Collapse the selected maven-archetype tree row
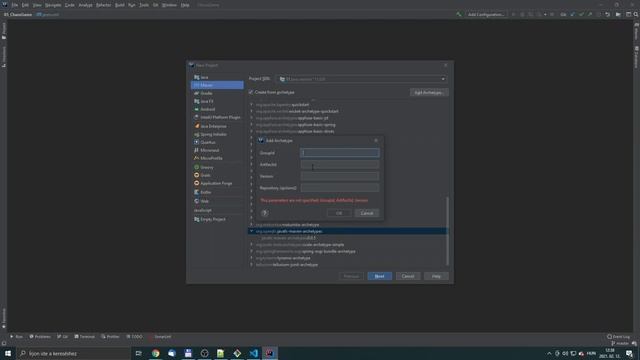Image resolution: width=640 pixels, height=360 pixels. click(251, 231)
